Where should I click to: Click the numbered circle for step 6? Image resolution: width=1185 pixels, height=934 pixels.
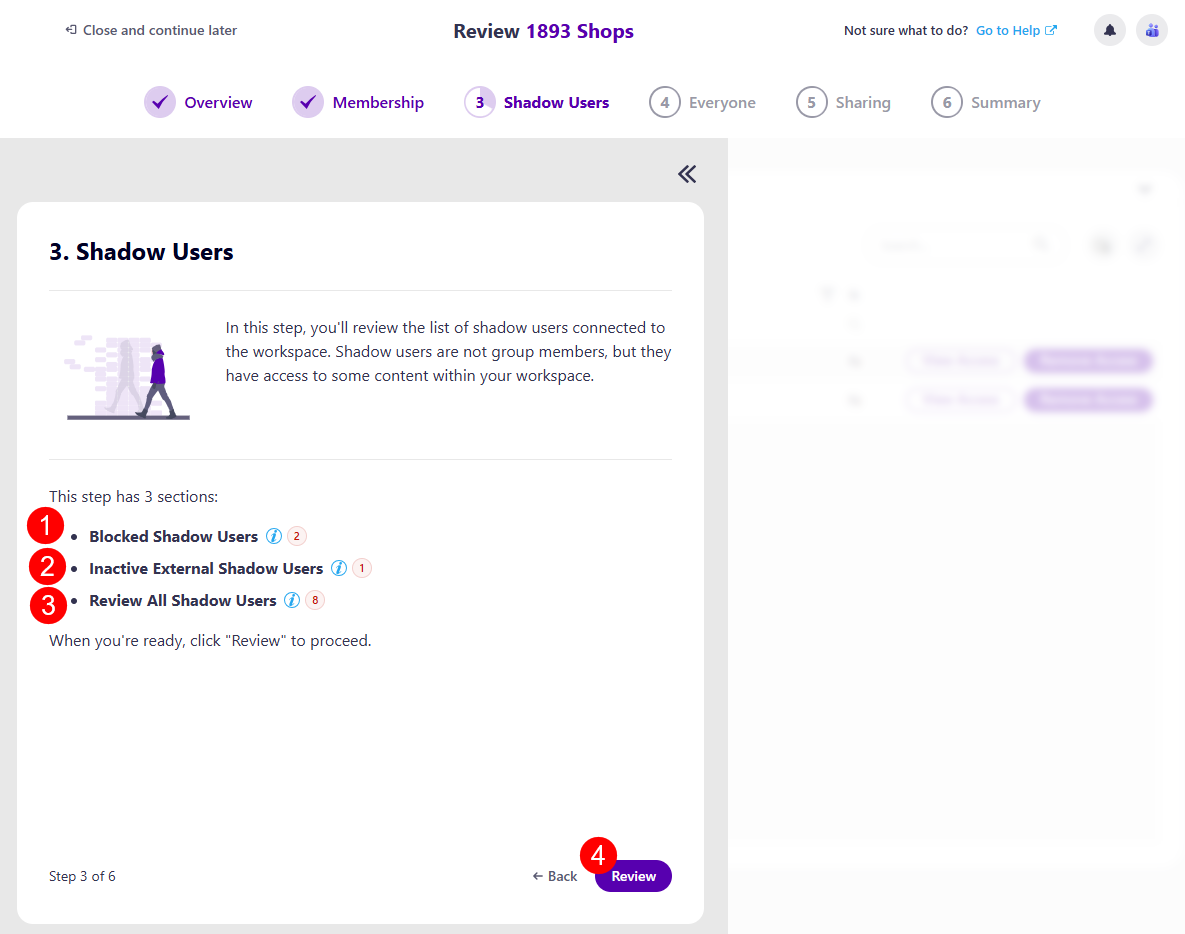click(947, 102)
